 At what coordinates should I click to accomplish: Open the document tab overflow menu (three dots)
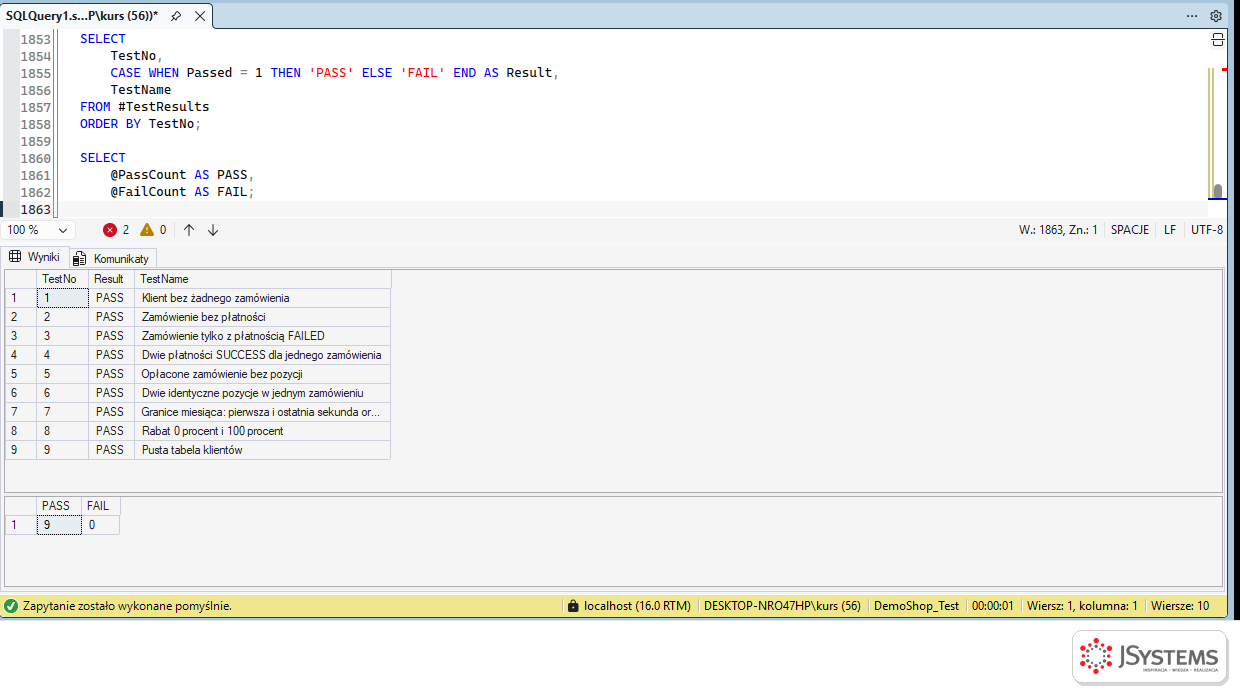pos(1192,16)
